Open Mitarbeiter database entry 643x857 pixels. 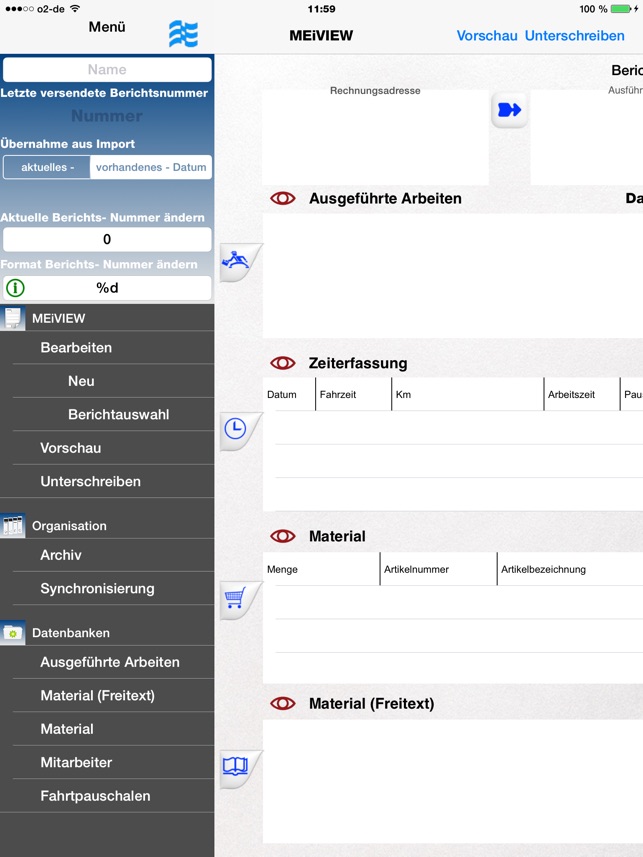point(107,762)
